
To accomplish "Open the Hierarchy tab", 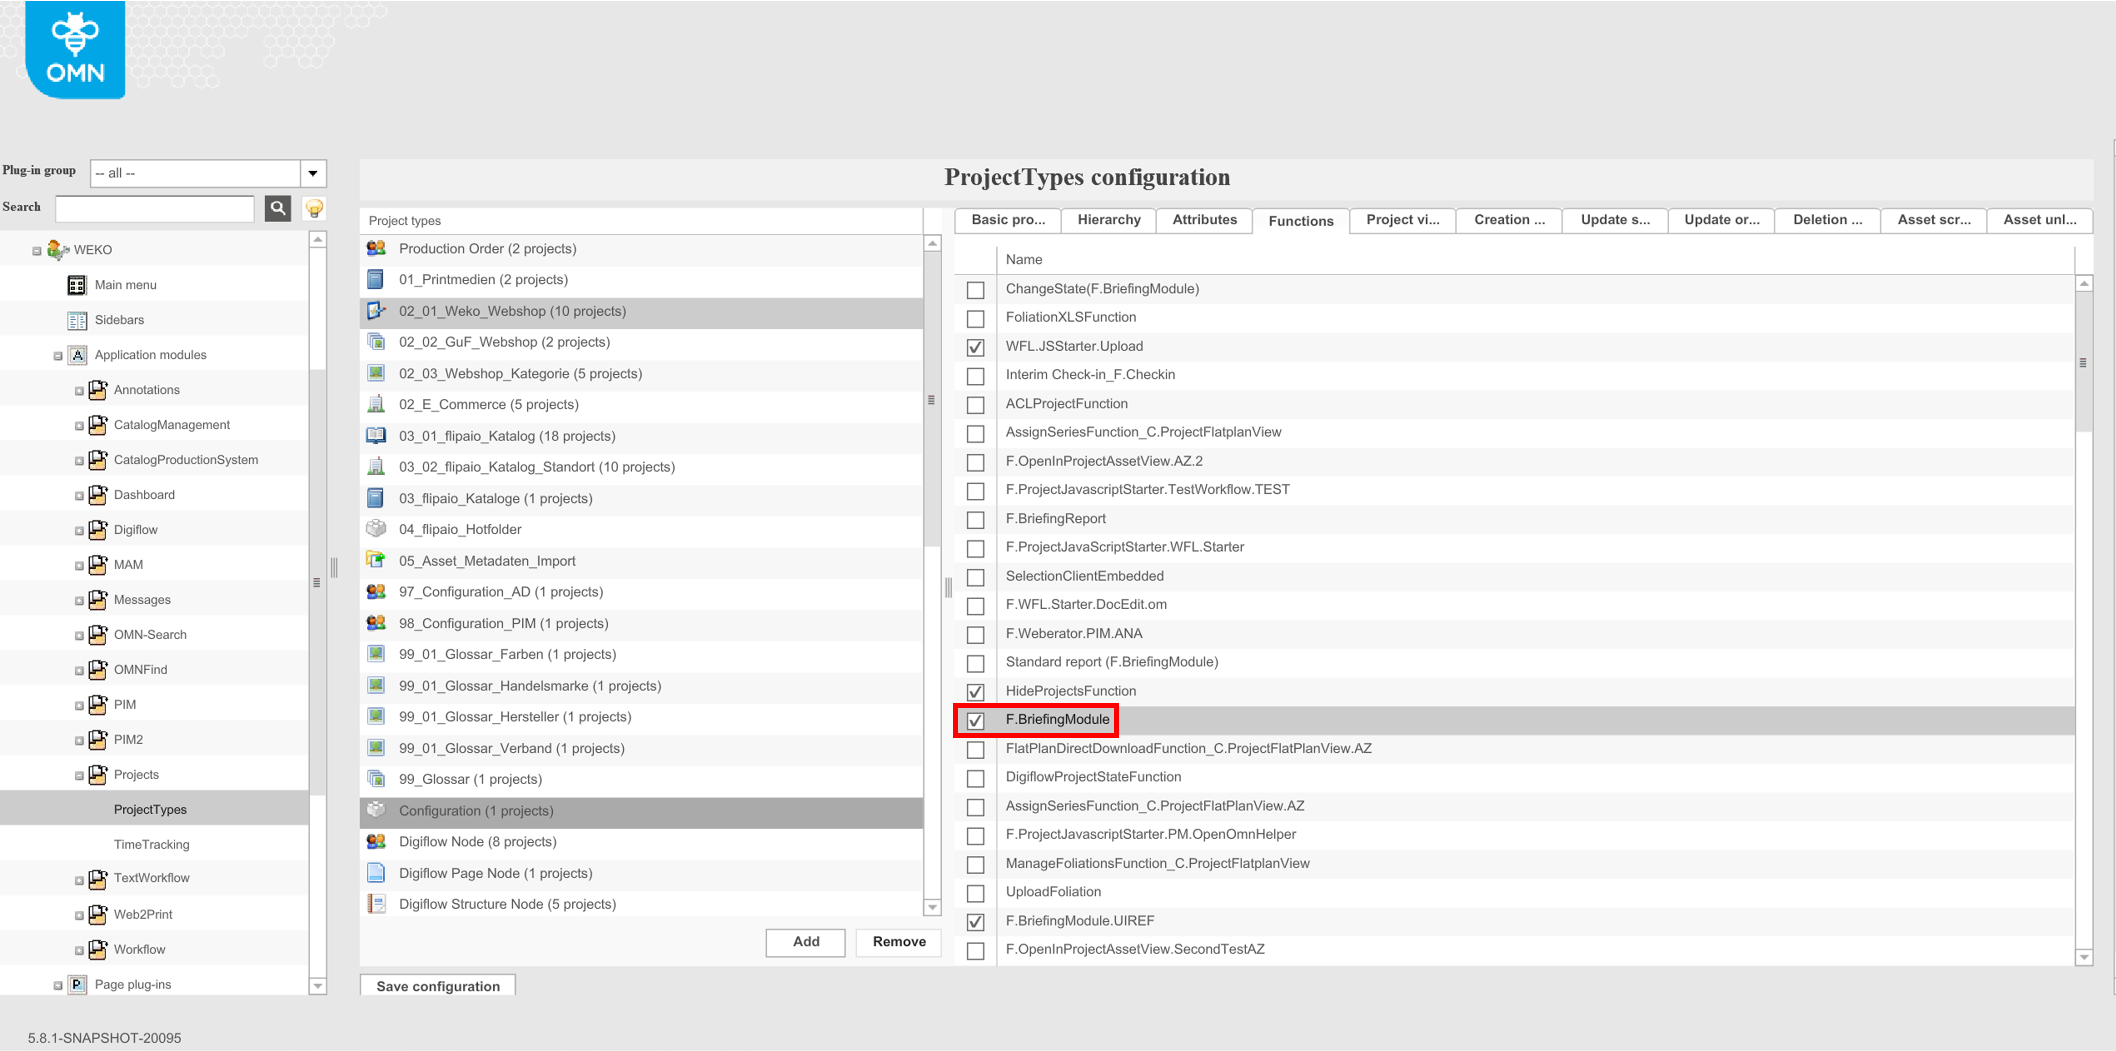I will pyautogui.click(x=1108, y=220).
